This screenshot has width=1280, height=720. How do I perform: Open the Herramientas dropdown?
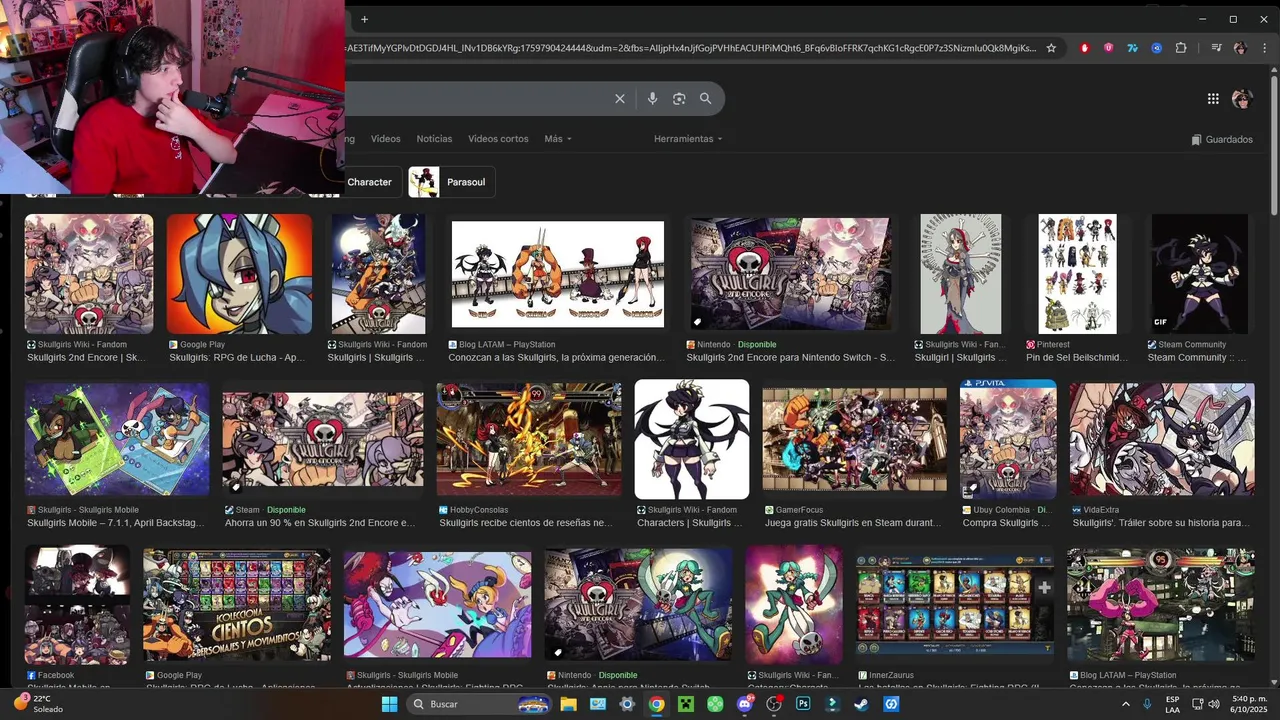[688, 139]
